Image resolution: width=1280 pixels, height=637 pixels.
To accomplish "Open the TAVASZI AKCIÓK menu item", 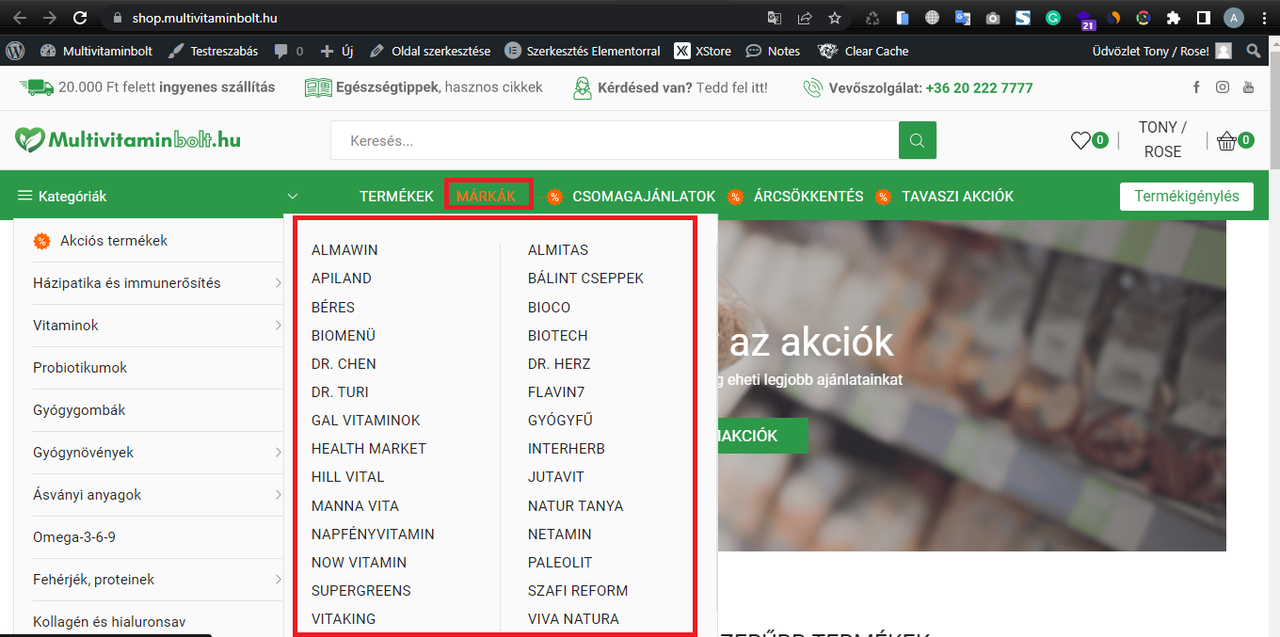I will [x=957, y=196].
